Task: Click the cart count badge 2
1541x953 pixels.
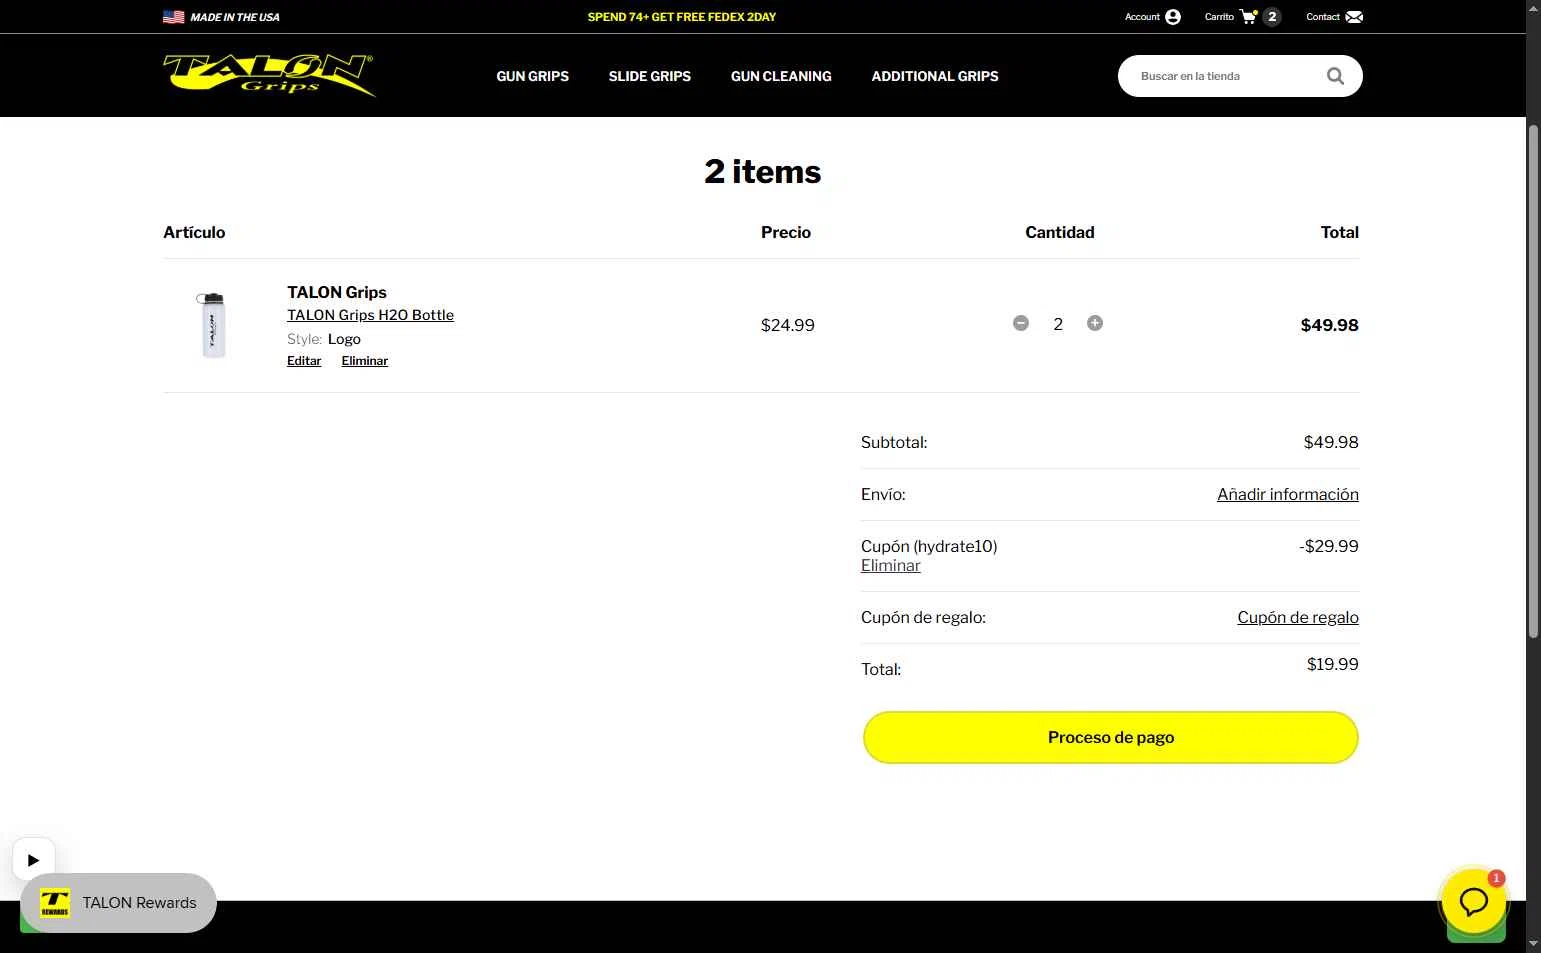Action: point(1272,17)
